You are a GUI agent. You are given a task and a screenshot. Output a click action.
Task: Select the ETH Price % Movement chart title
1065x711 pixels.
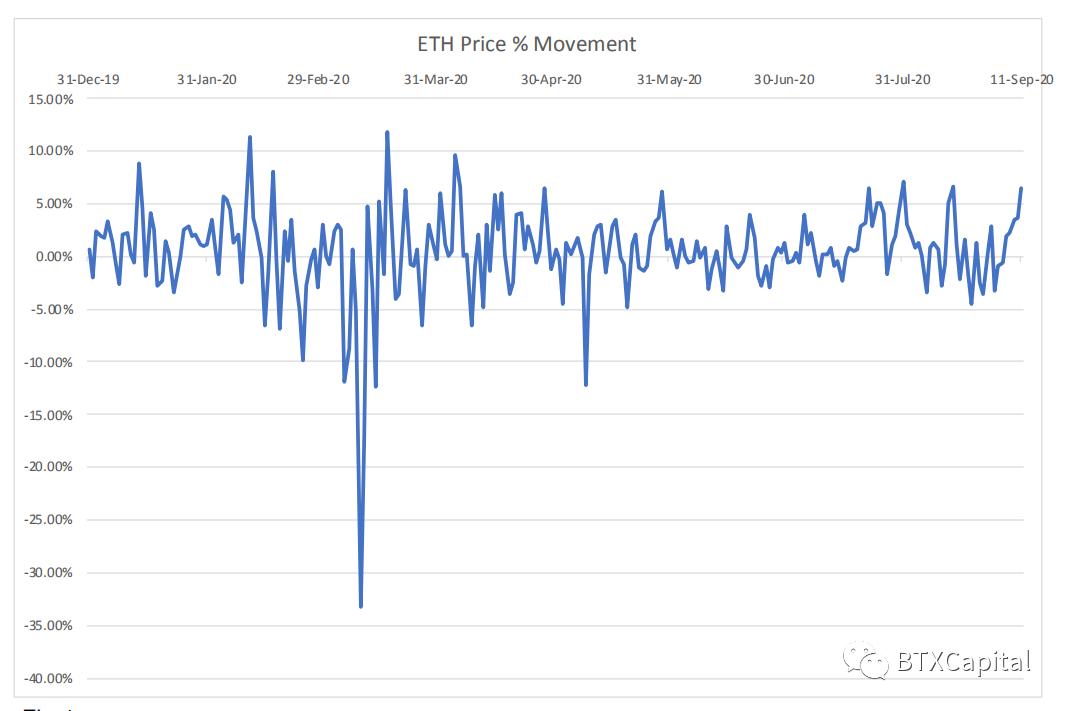click(526, 44)
